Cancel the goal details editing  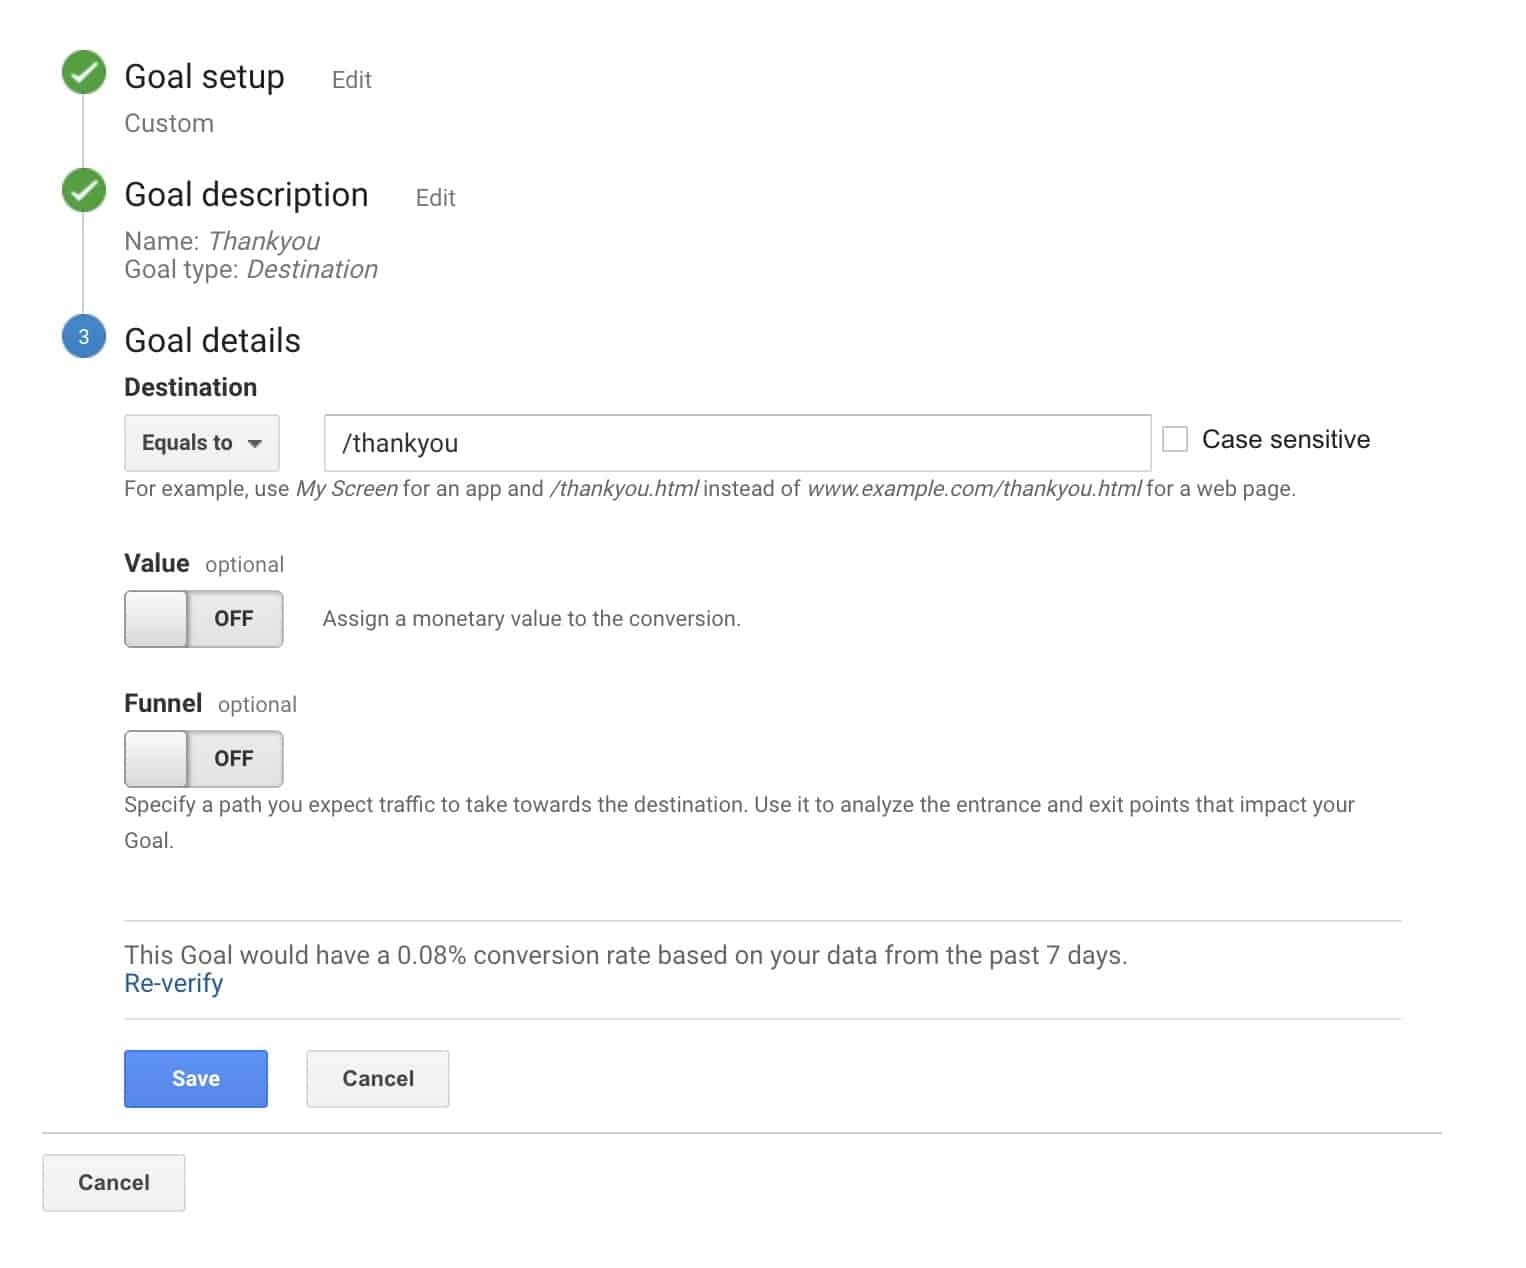(x=377, y=1078)
